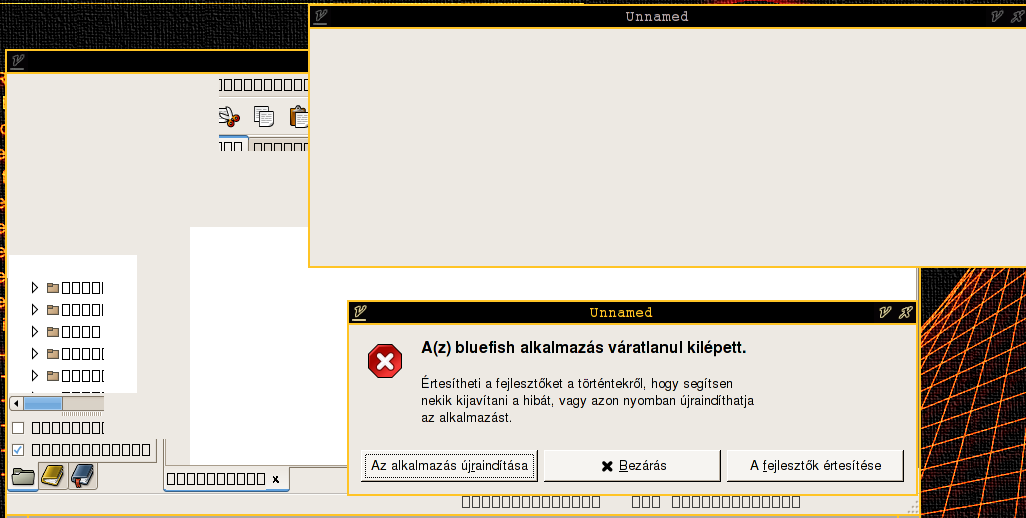The height and width of the screenshot is (518, 1026).
Task: Click the Copy icon in Bluefish toolbar
Action: tap(264, 116)
